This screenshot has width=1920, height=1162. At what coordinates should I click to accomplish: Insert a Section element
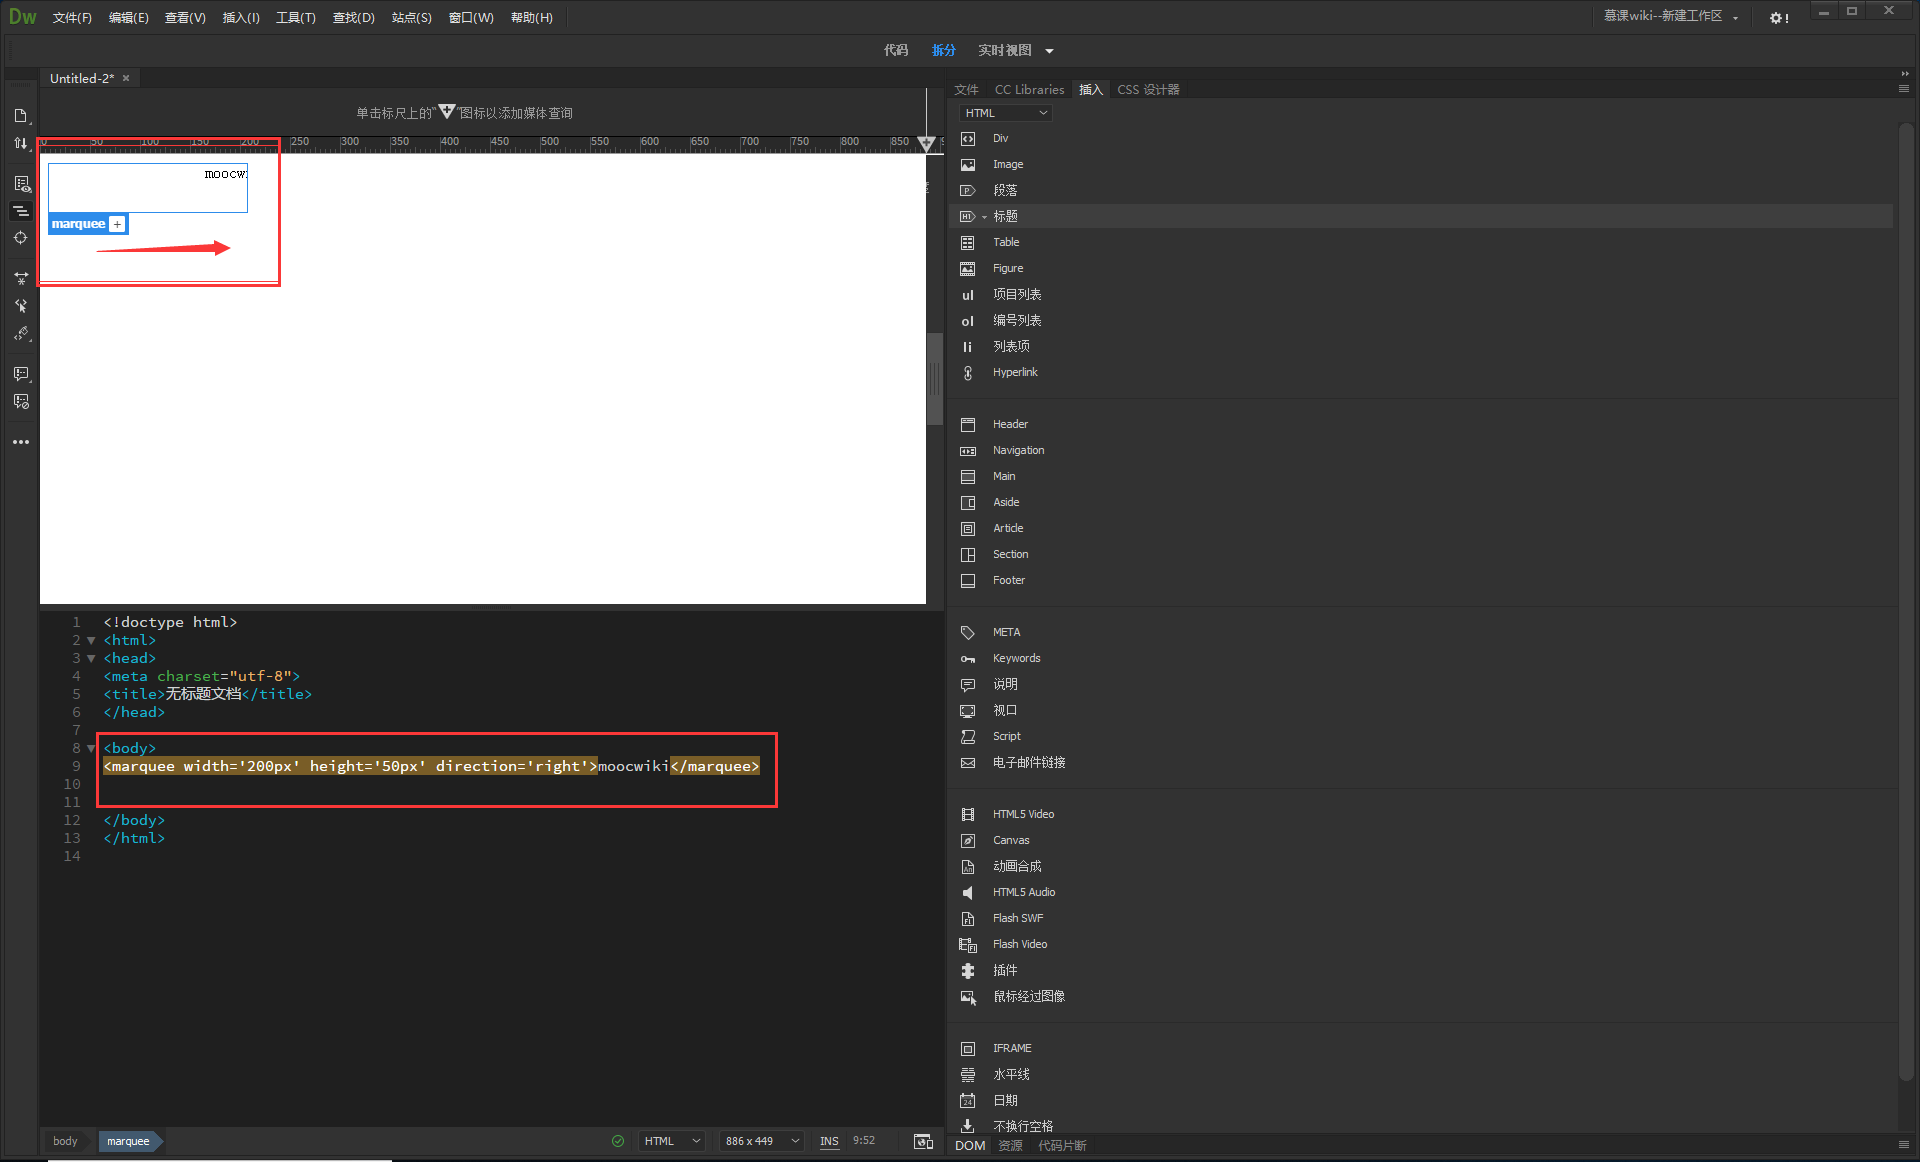[x=1010, y=554]
